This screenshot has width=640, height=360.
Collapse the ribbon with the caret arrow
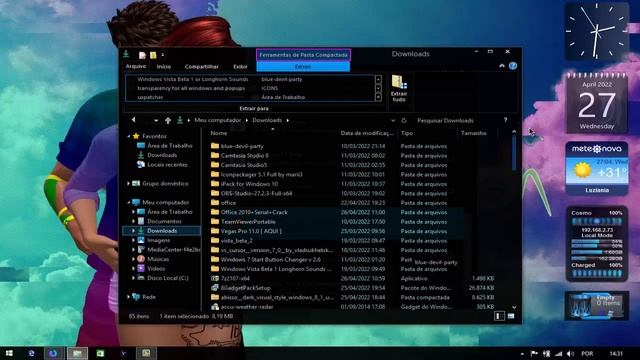(x=502, y=66)
